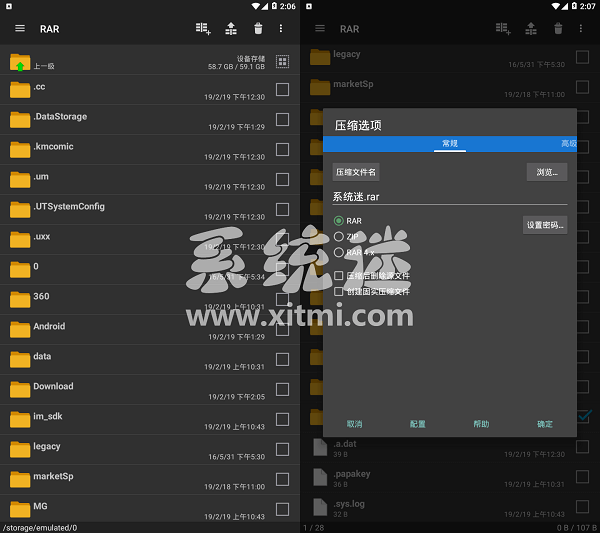Open the Android folder icon
Screen dimensions: 600x533
pos(20,329)
